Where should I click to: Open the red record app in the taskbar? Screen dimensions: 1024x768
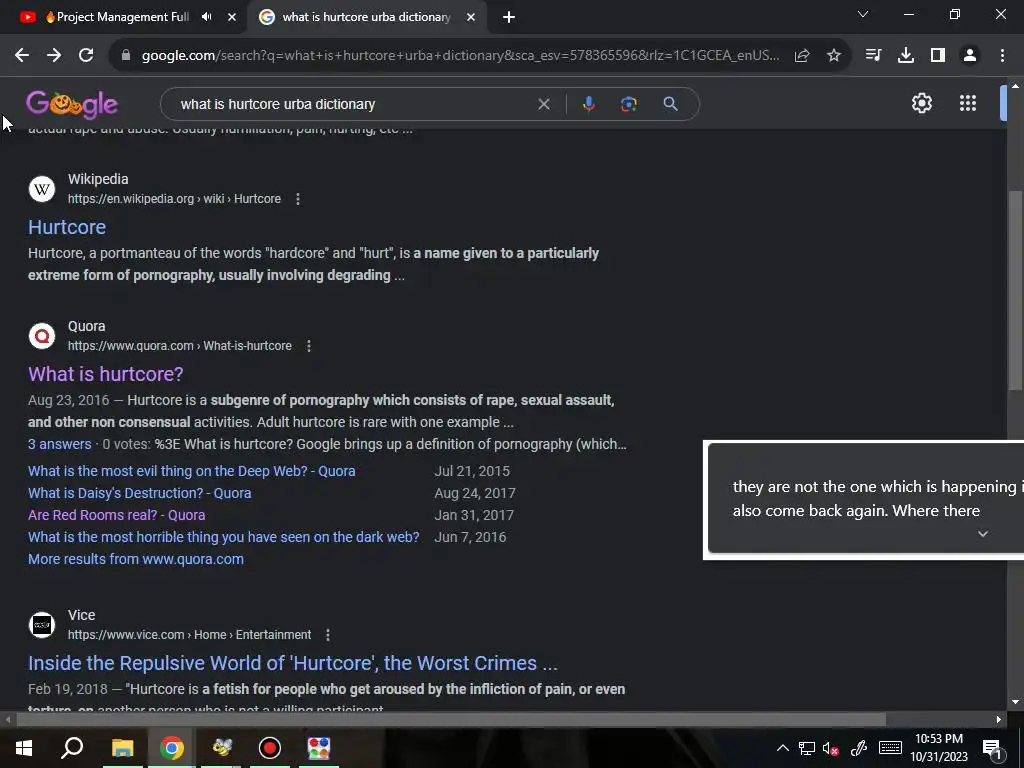[x=269, y=748]
